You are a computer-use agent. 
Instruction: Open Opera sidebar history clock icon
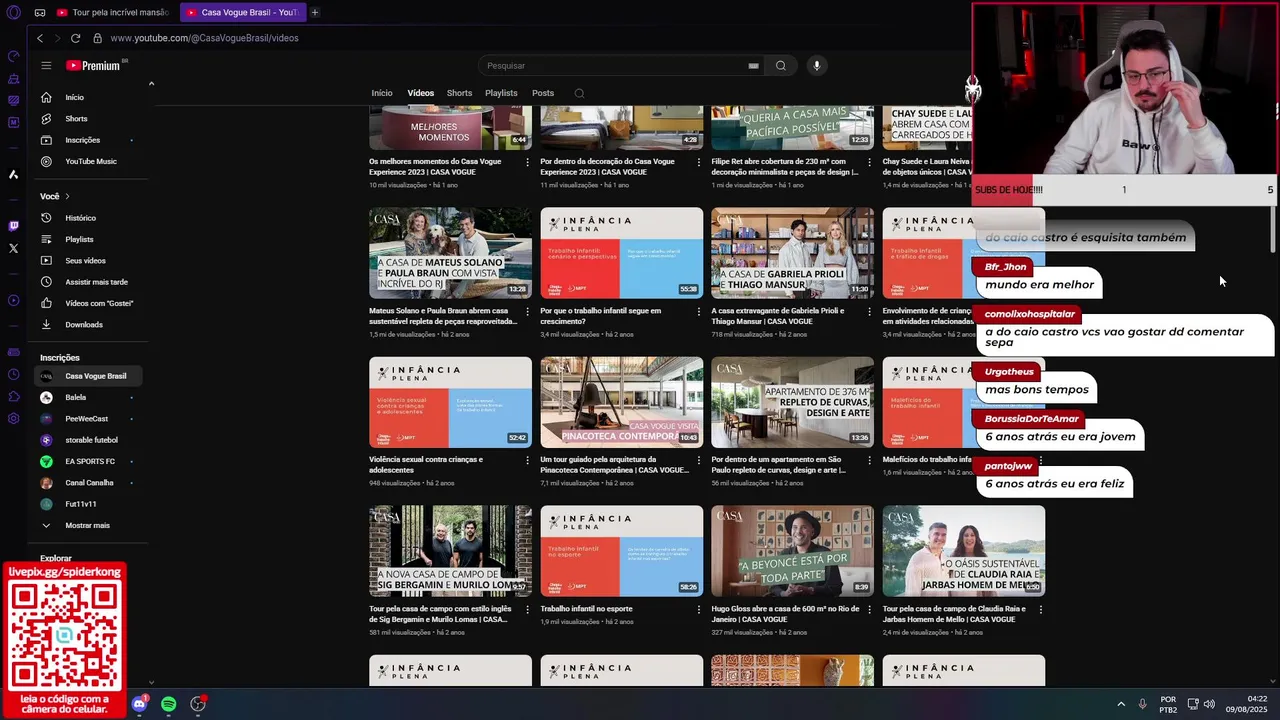pos(13,374)
